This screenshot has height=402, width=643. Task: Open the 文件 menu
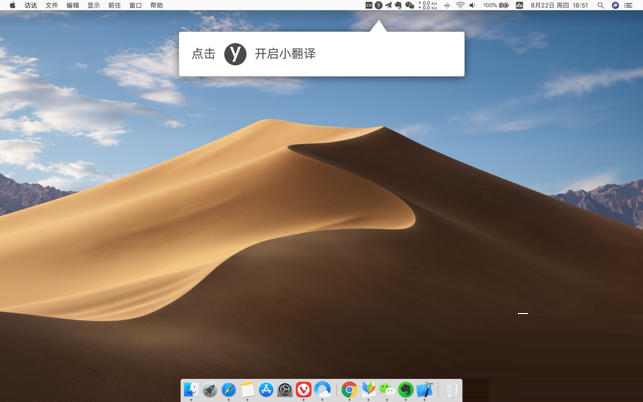51,5
